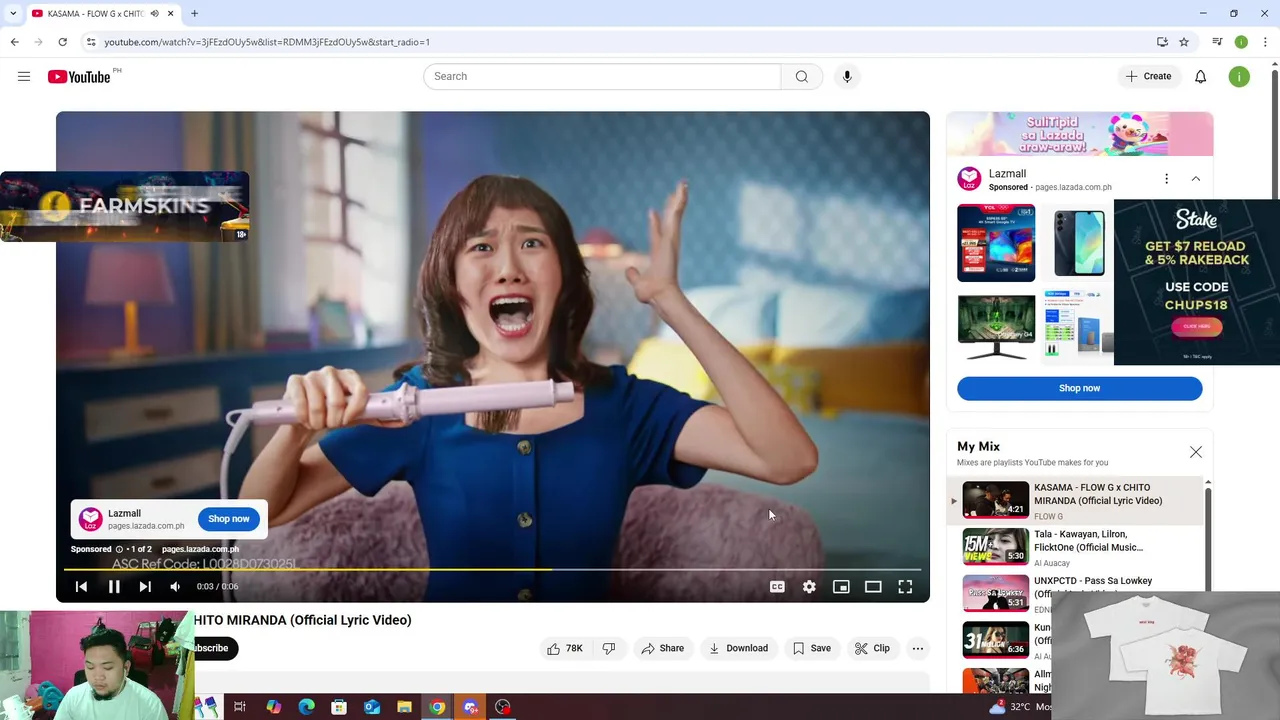The height and width of the screenshot is (720, 1280).
Task: Play UNXPCTD - Pass Sa Lowkey
Action: coord(1077,594)
